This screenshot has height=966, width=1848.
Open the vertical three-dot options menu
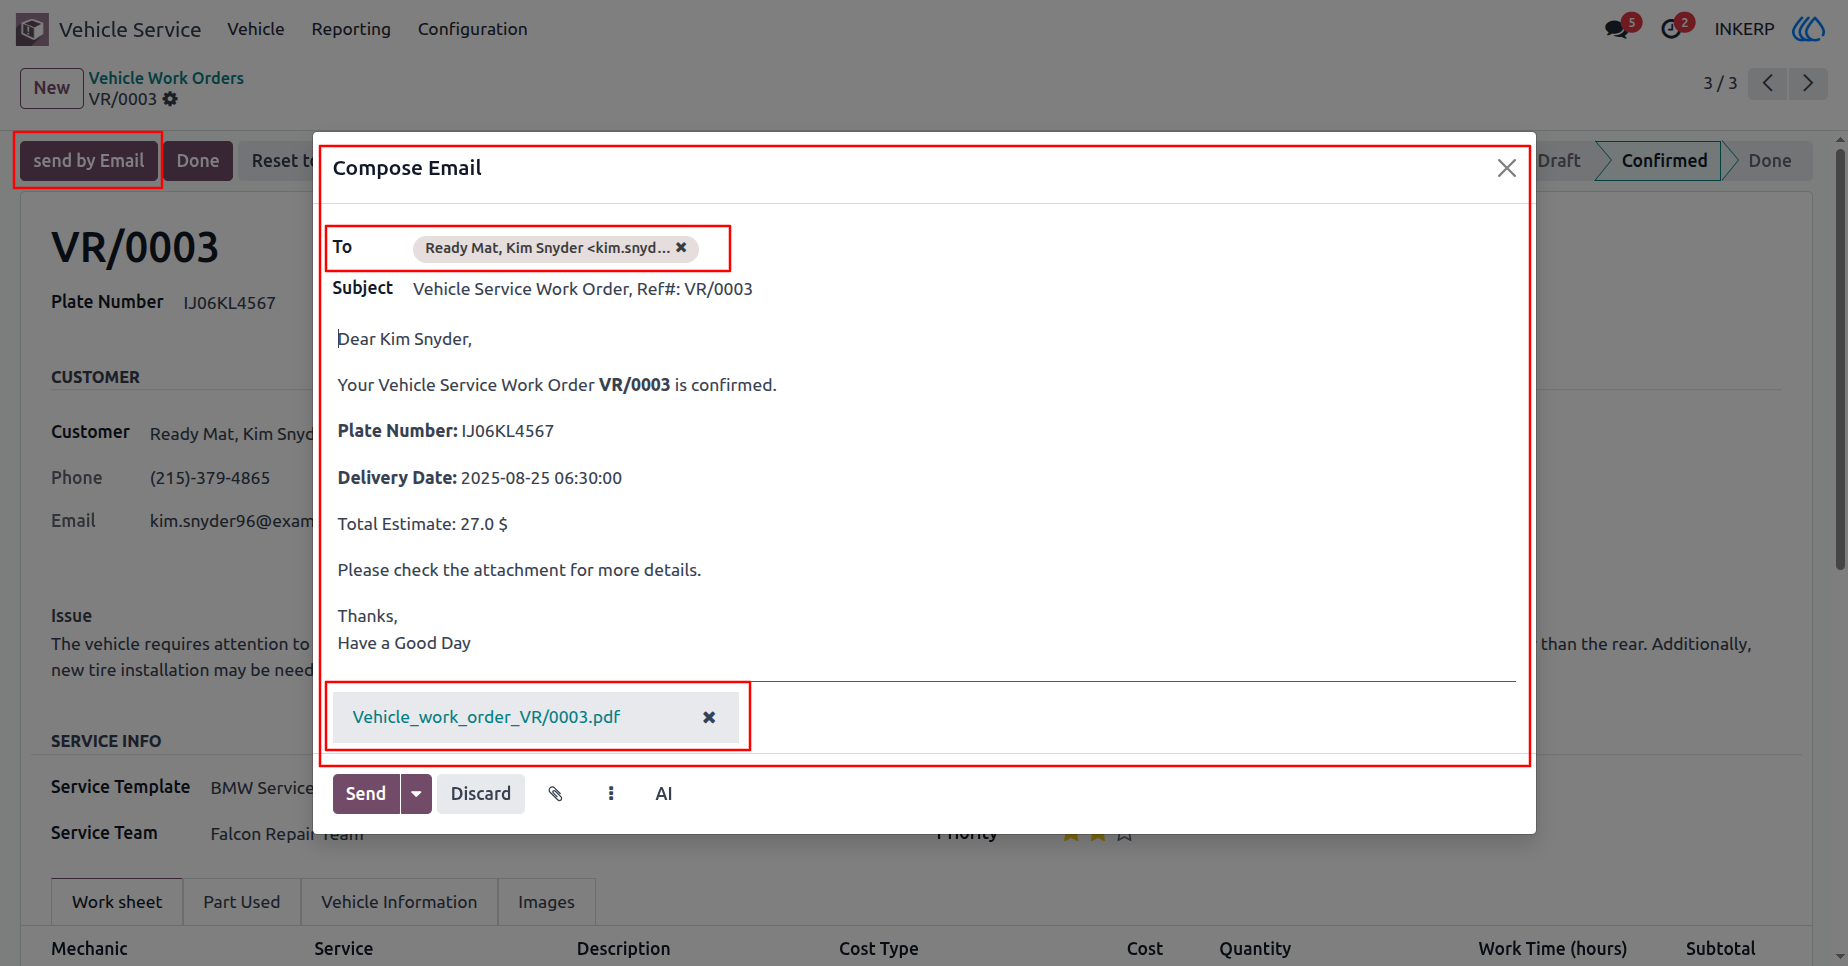coord(611,794)
